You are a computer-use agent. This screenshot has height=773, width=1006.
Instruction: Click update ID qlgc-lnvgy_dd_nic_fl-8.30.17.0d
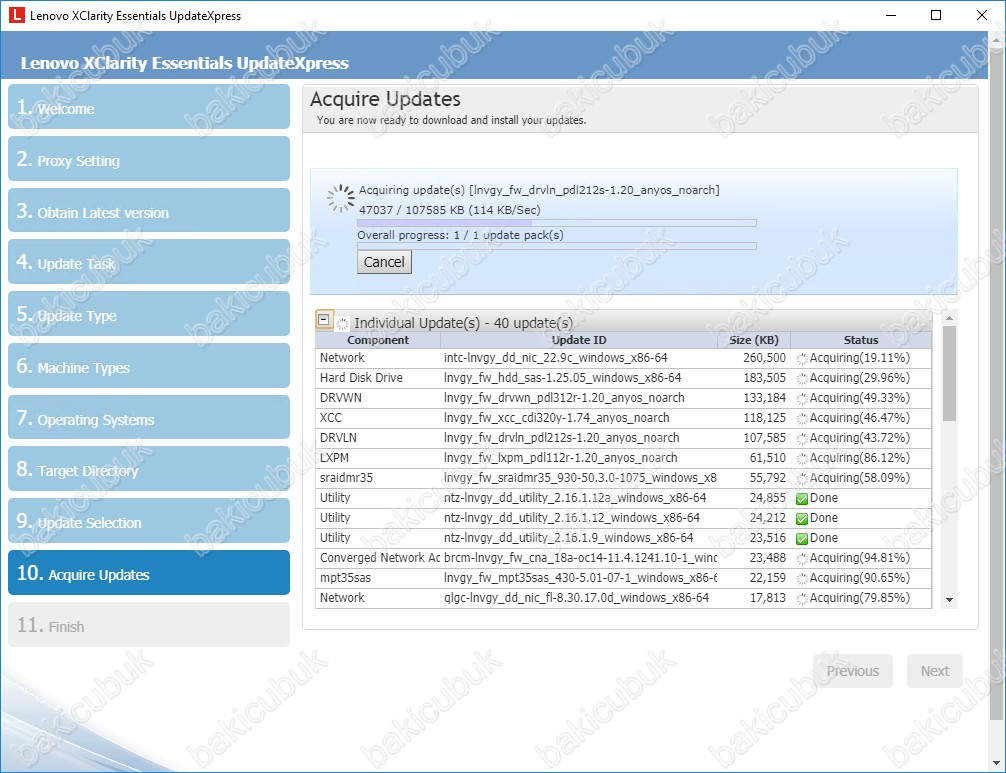[x=576, y=598]
